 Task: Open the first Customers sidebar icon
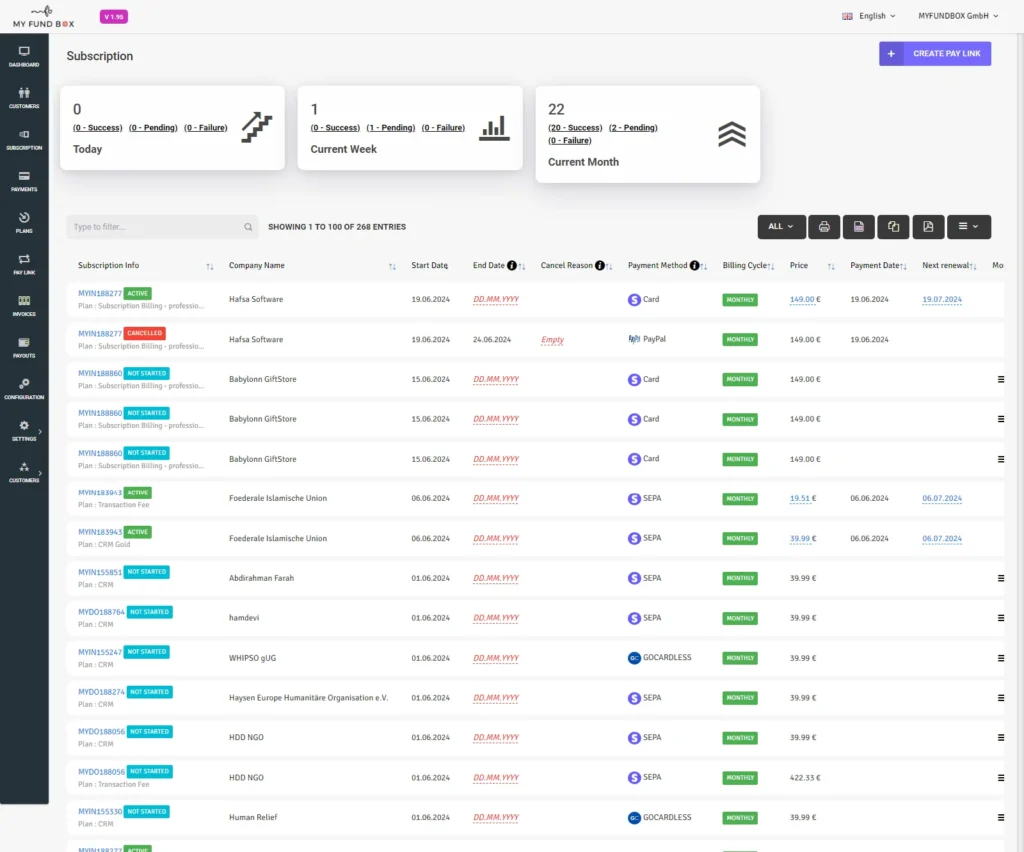(24, 98)
